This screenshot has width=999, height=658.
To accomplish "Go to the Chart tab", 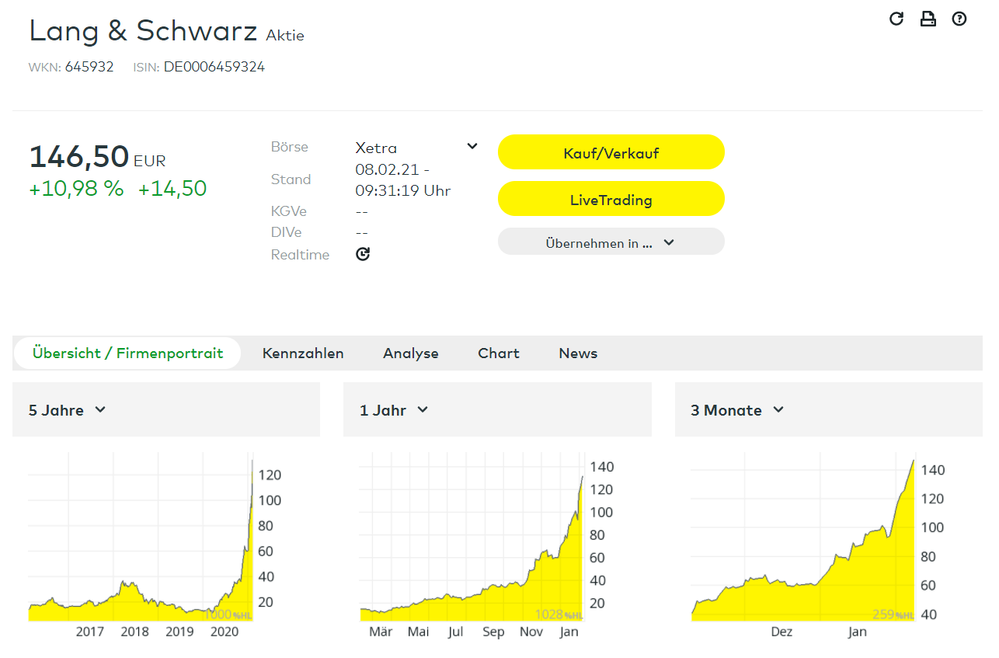I will point(498,353).
